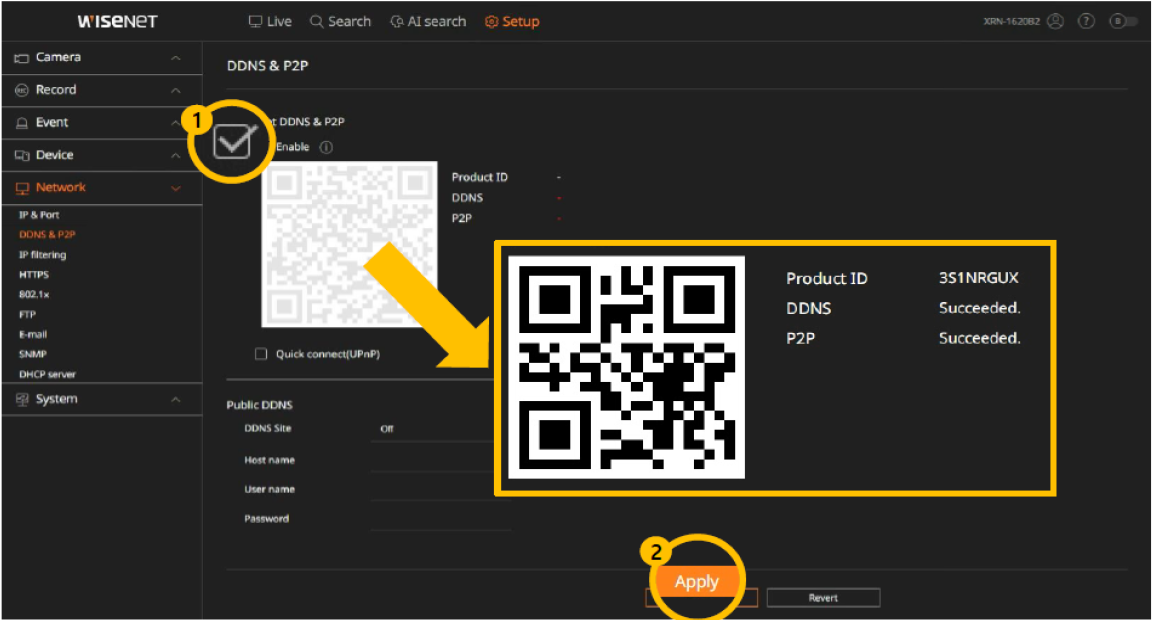Click the user account icon
Image resolution: width=1152 pixels, height=620 pixels.
(1055, 22)
